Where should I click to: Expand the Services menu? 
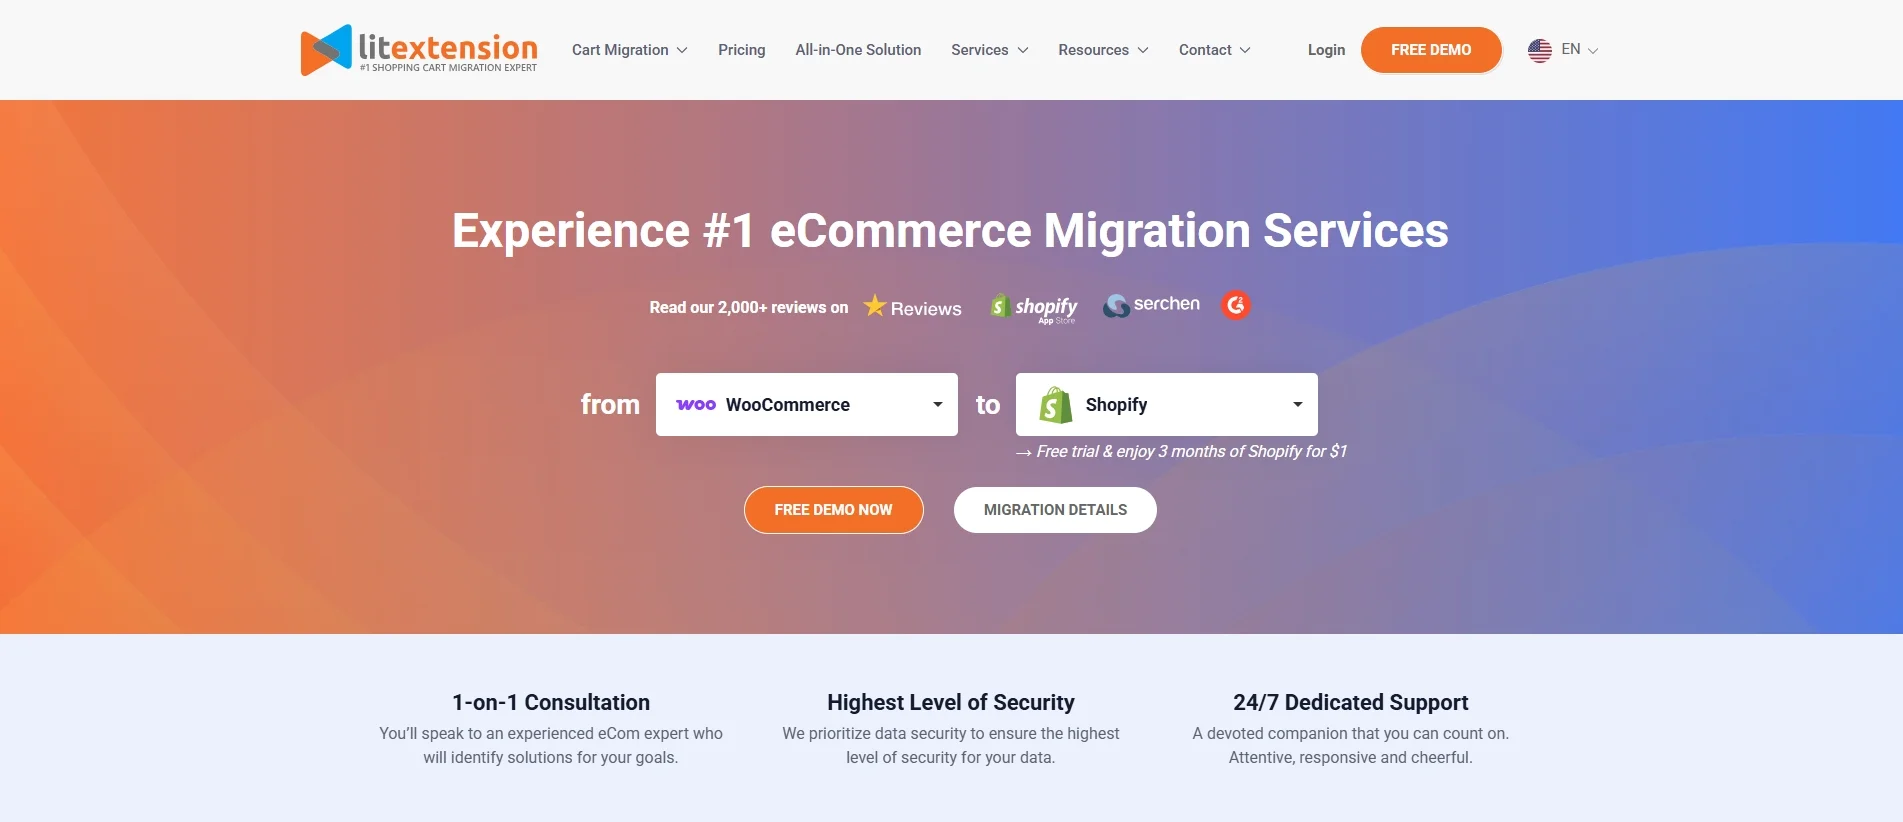(x=989, y=50)
